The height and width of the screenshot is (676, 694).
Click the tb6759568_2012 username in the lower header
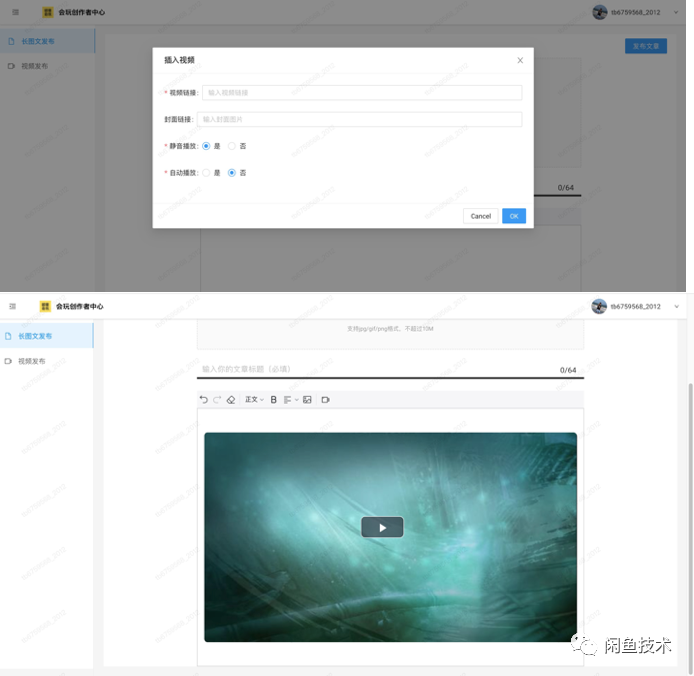(635, 306)
